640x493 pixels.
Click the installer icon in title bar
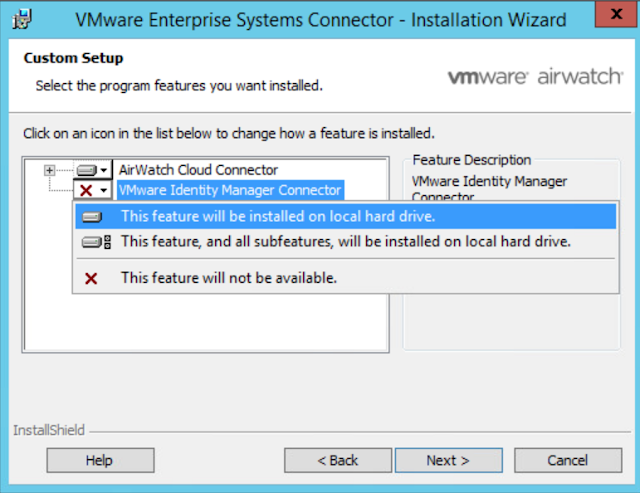coord(22,19)
